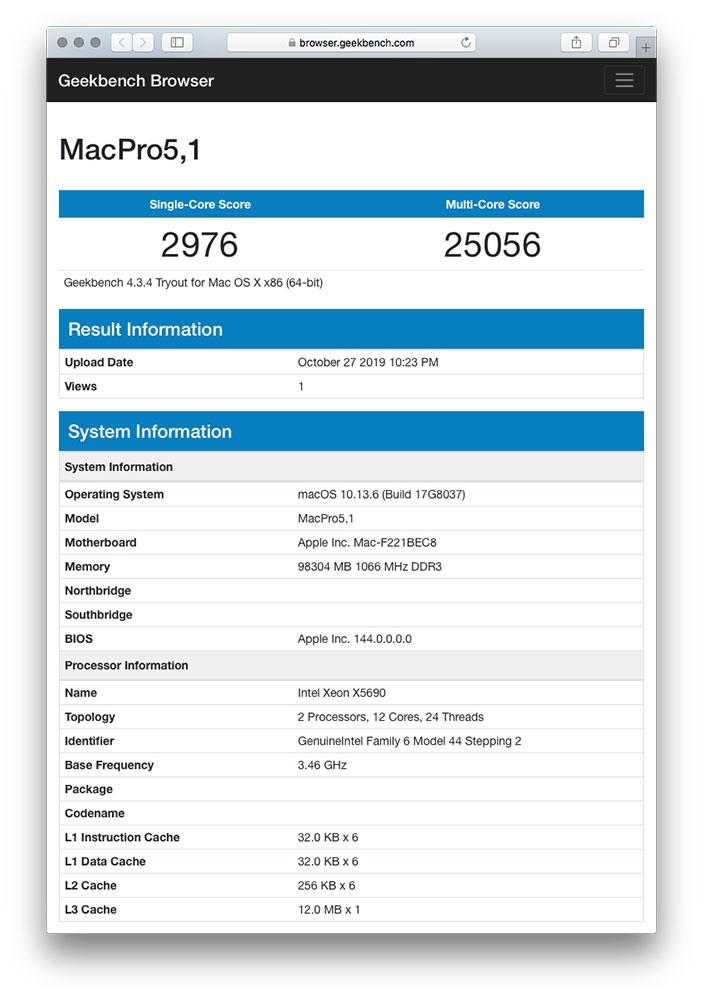This screenshot has width=703, height=1000.
Task: Click the System Information blue section header
Action: tap(150, 432)
